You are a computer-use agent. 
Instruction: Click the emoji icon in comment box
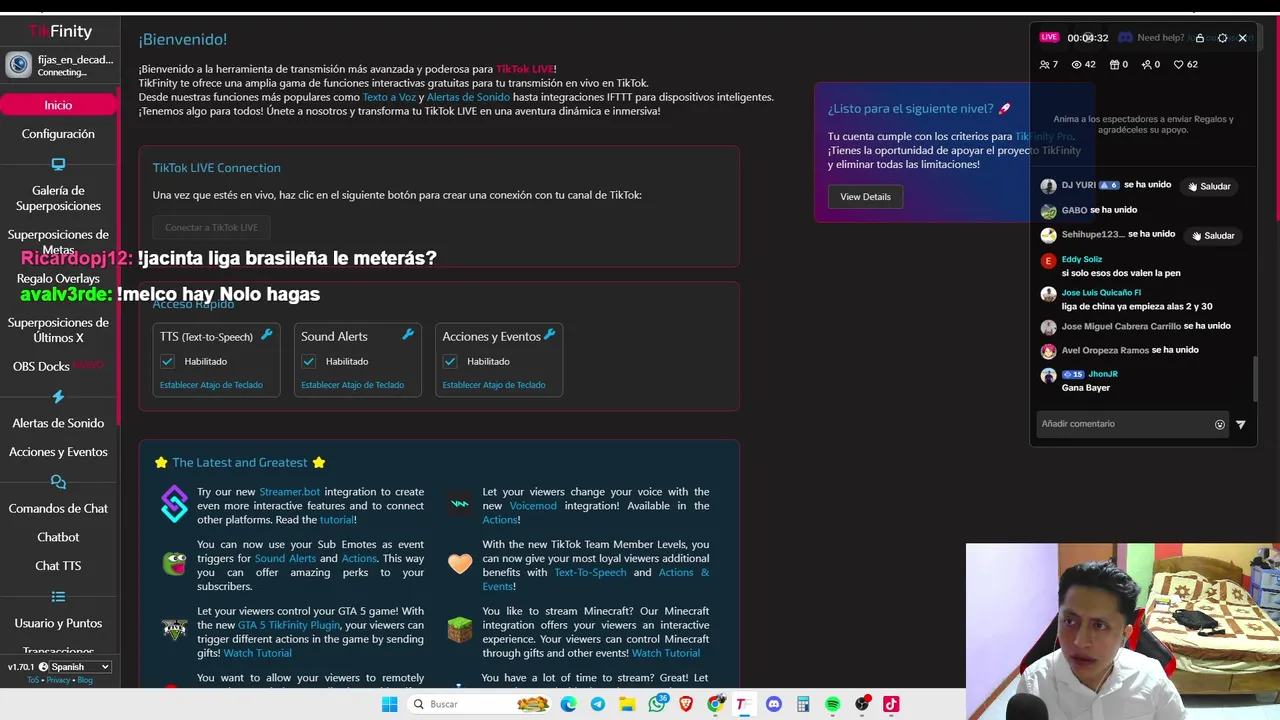pyautogui.click(x=1220, y=424)
